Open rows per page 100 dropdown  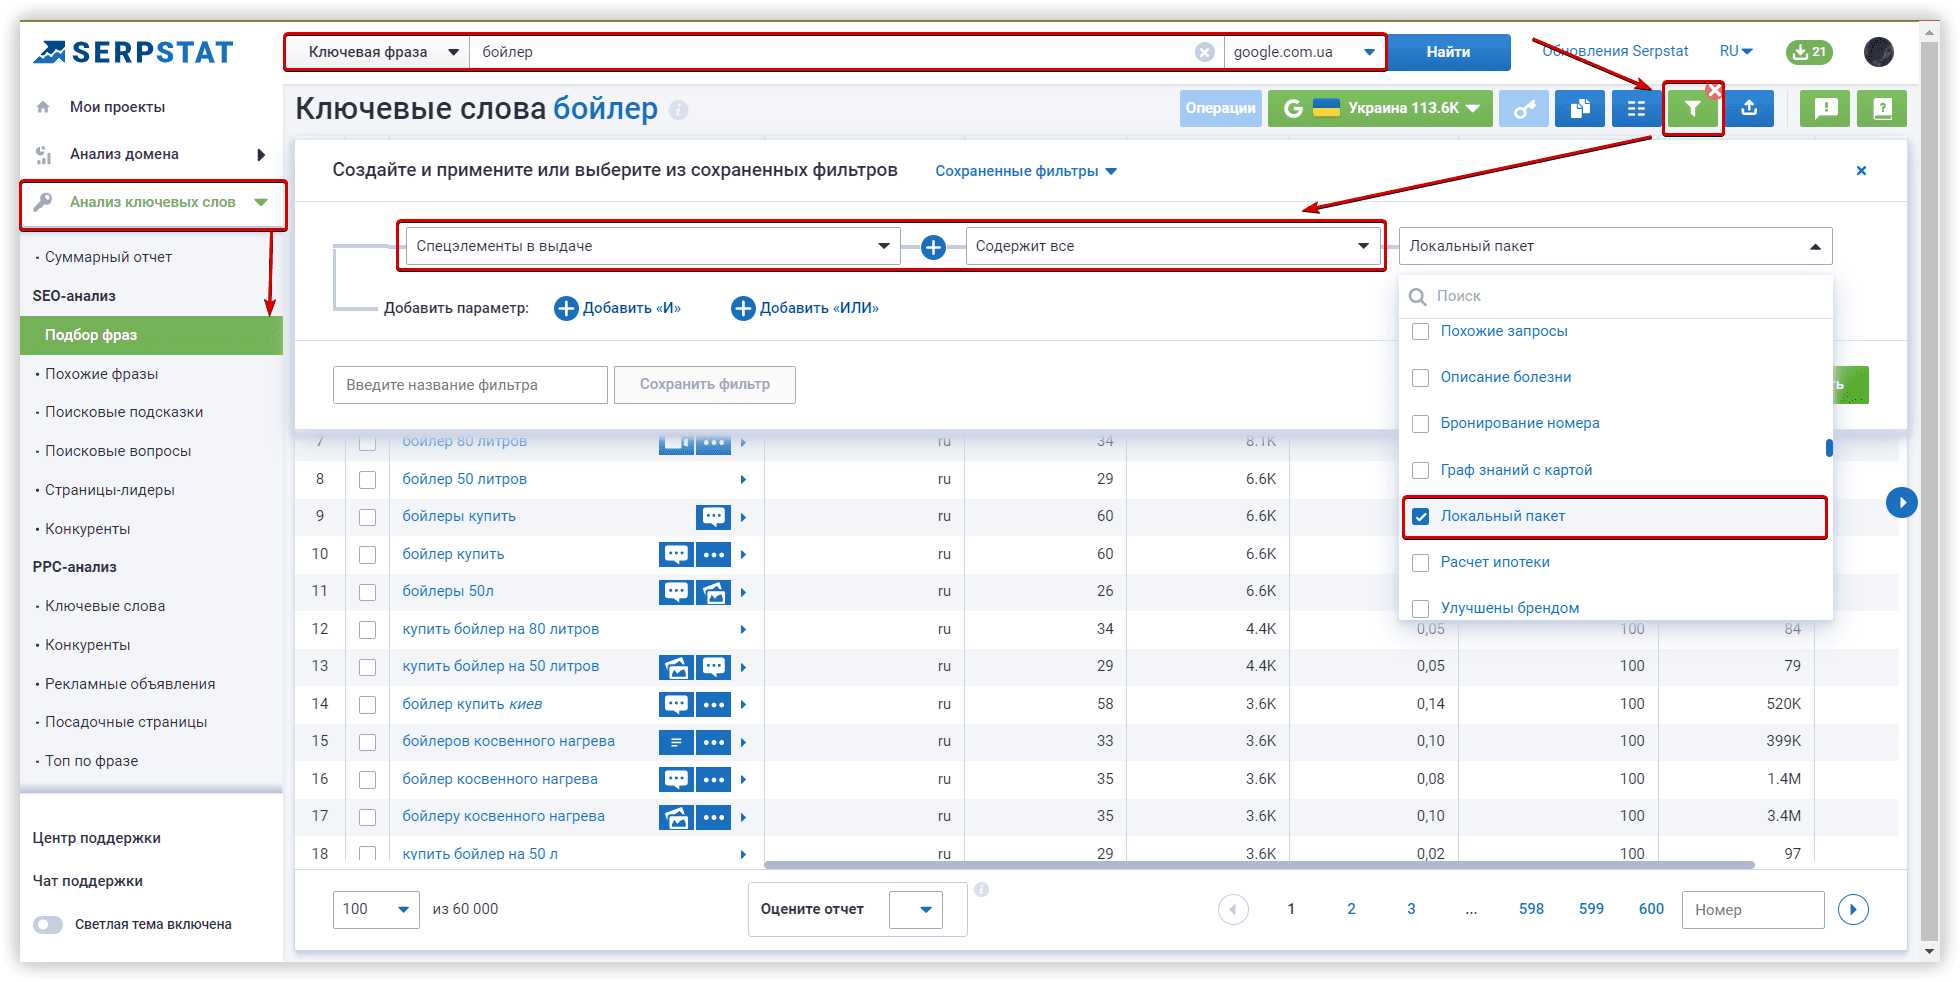pos(376,910)
